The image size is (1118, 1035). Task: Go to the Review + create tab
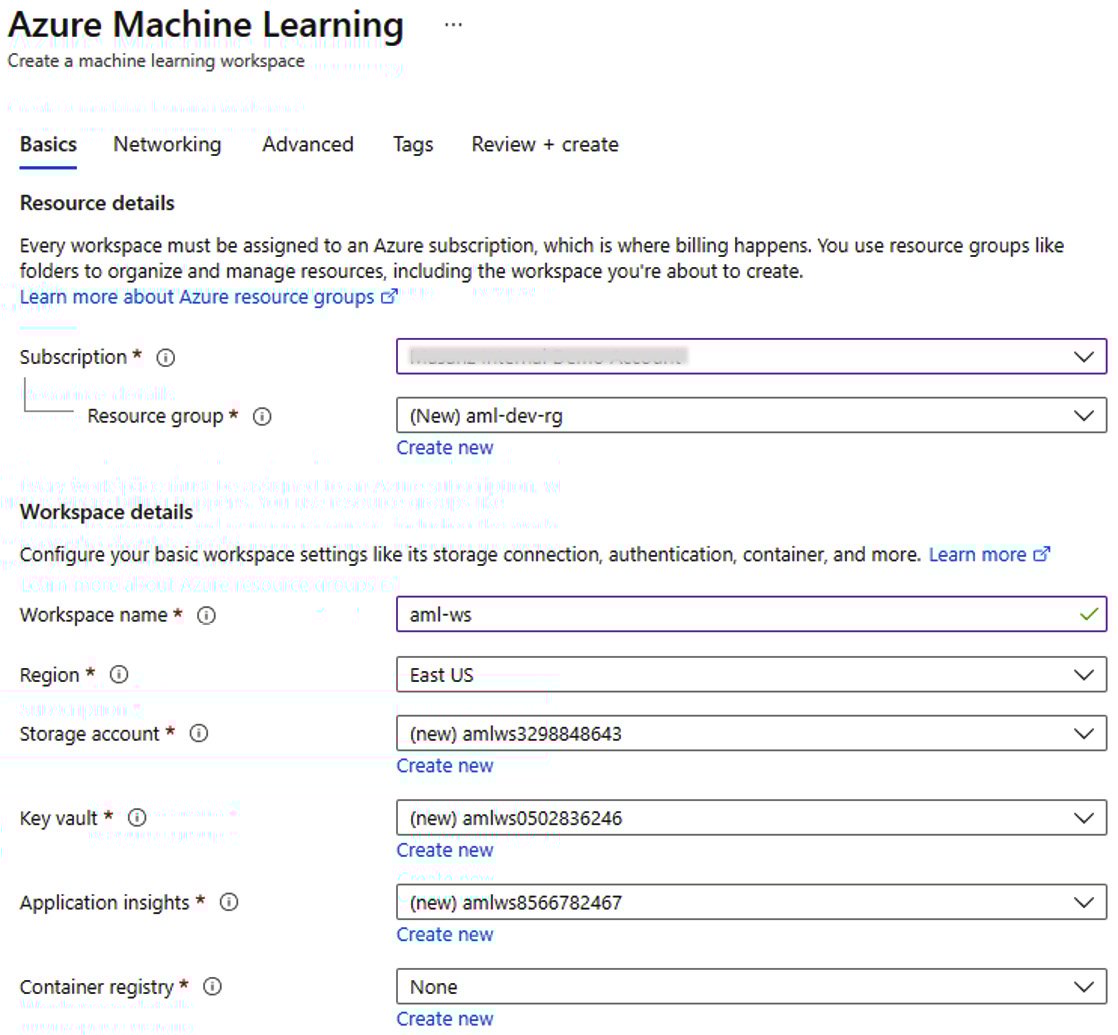[x=545, y=145]
